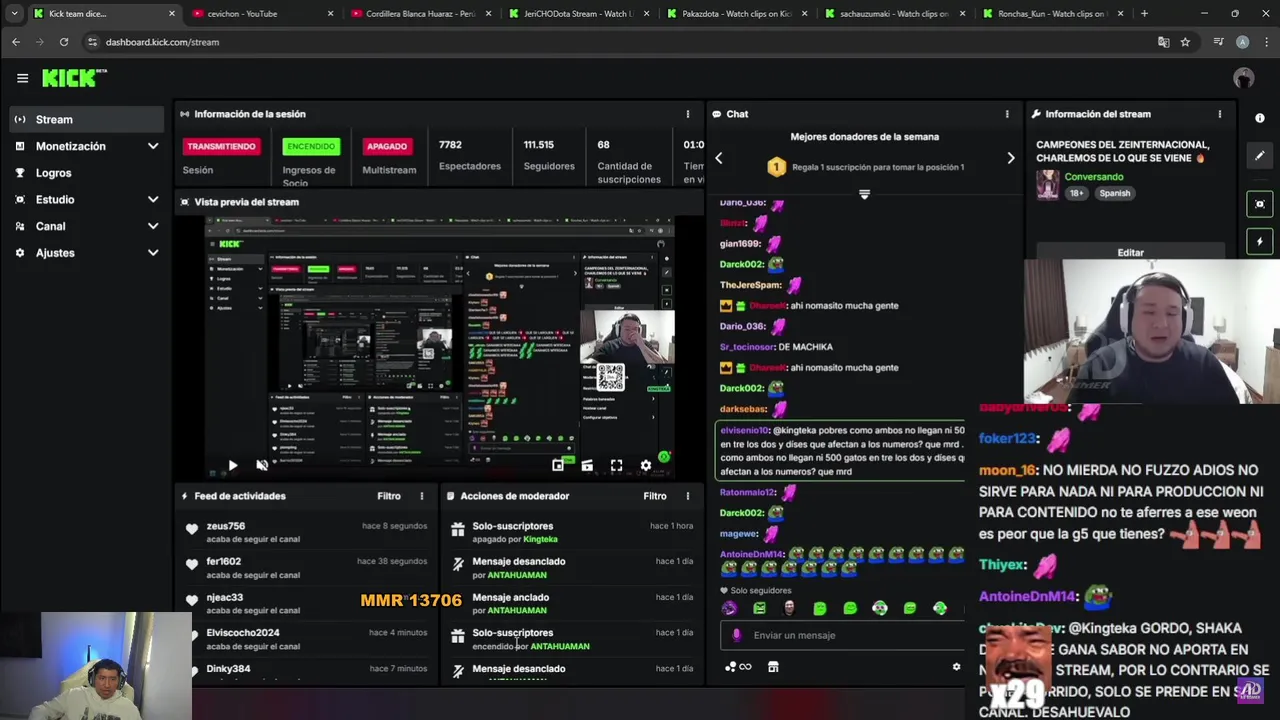Switch to the Pakazdota clips tab
This screenshot has height=720, width=1280.
[736, 14]
